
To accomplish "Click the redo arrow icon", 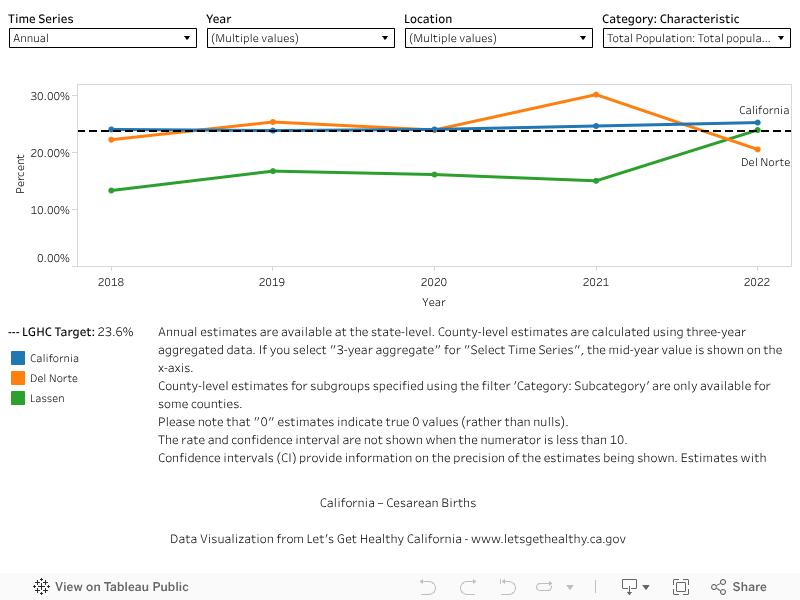I will pyautogui.click(x=467, y=587).
